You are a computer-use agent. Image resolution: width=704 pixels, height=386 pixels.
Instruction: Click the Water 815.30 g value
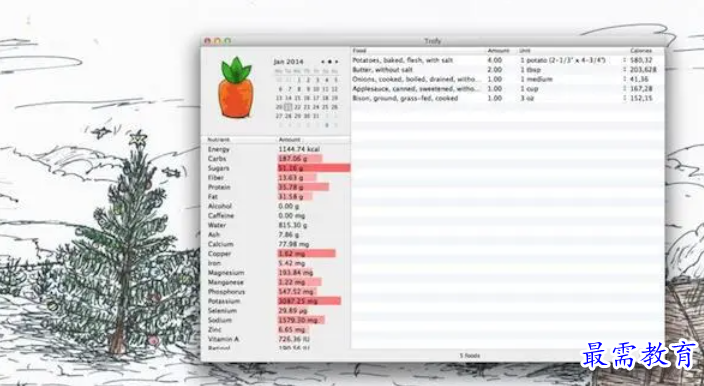pos(293,225)
